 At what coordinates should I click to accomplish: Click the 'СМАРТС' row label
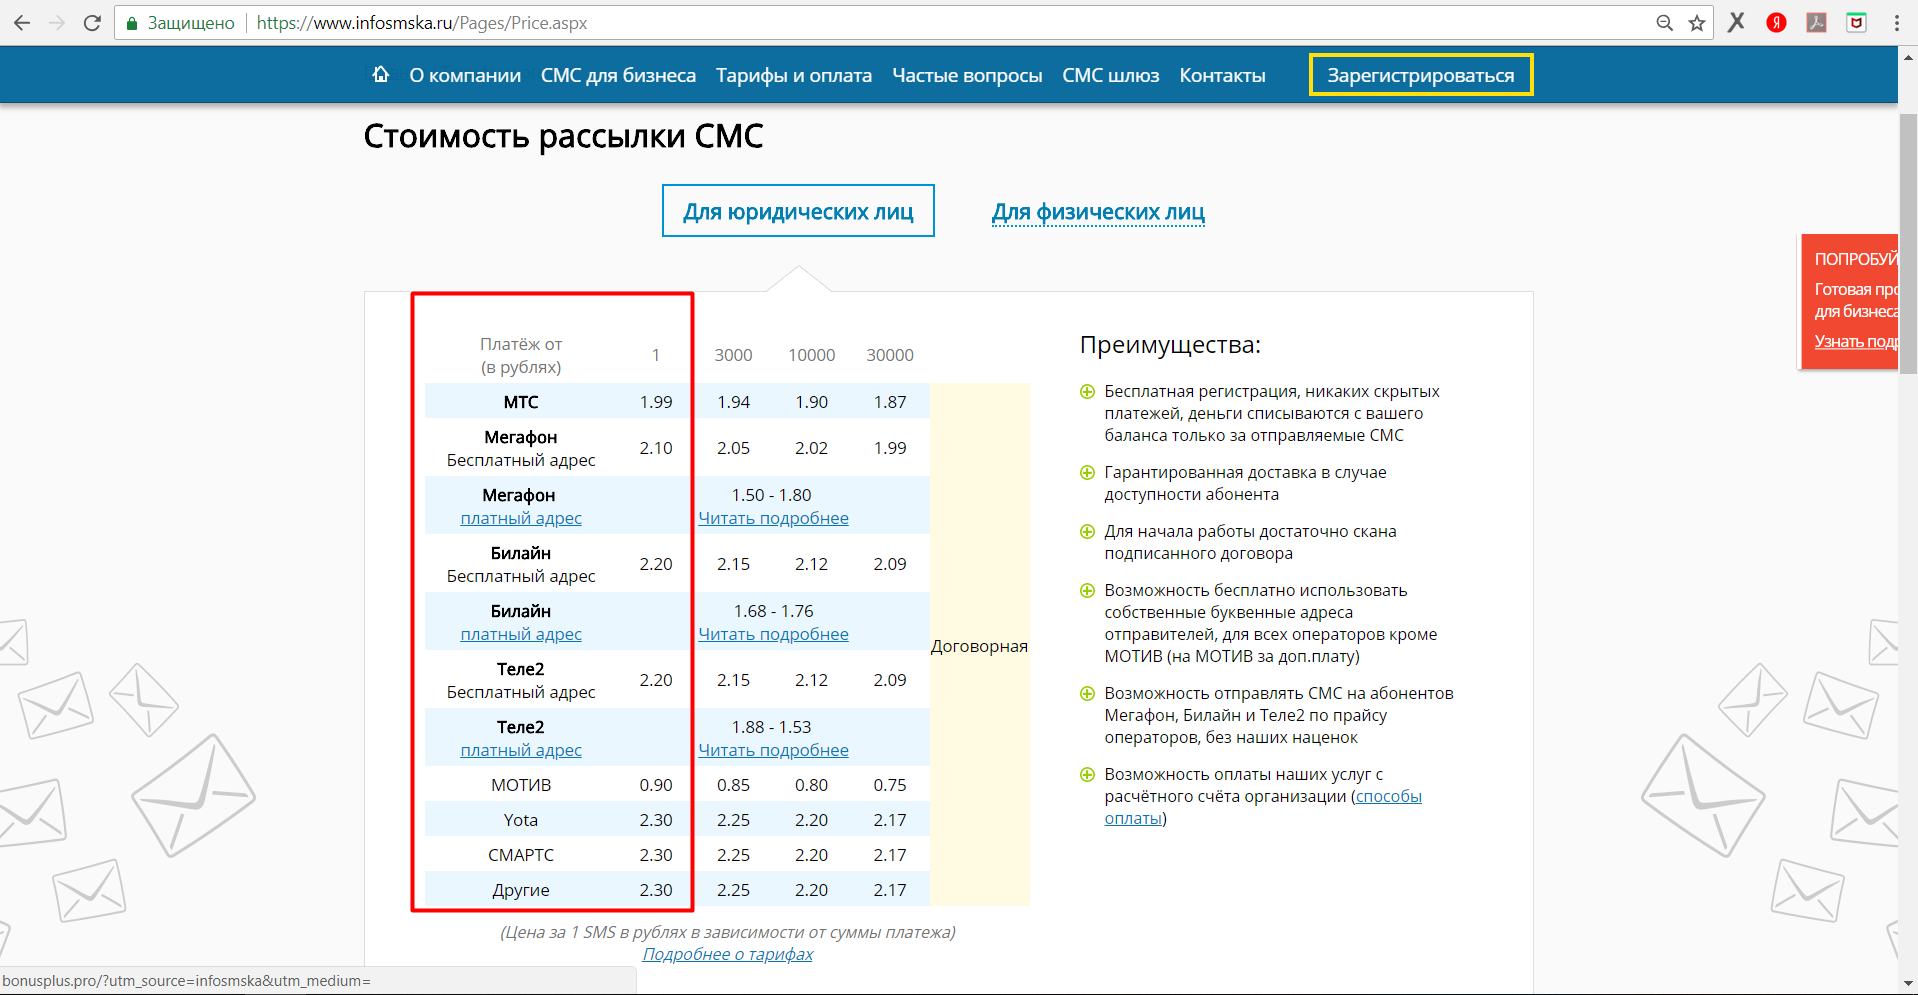pos(521,855)
